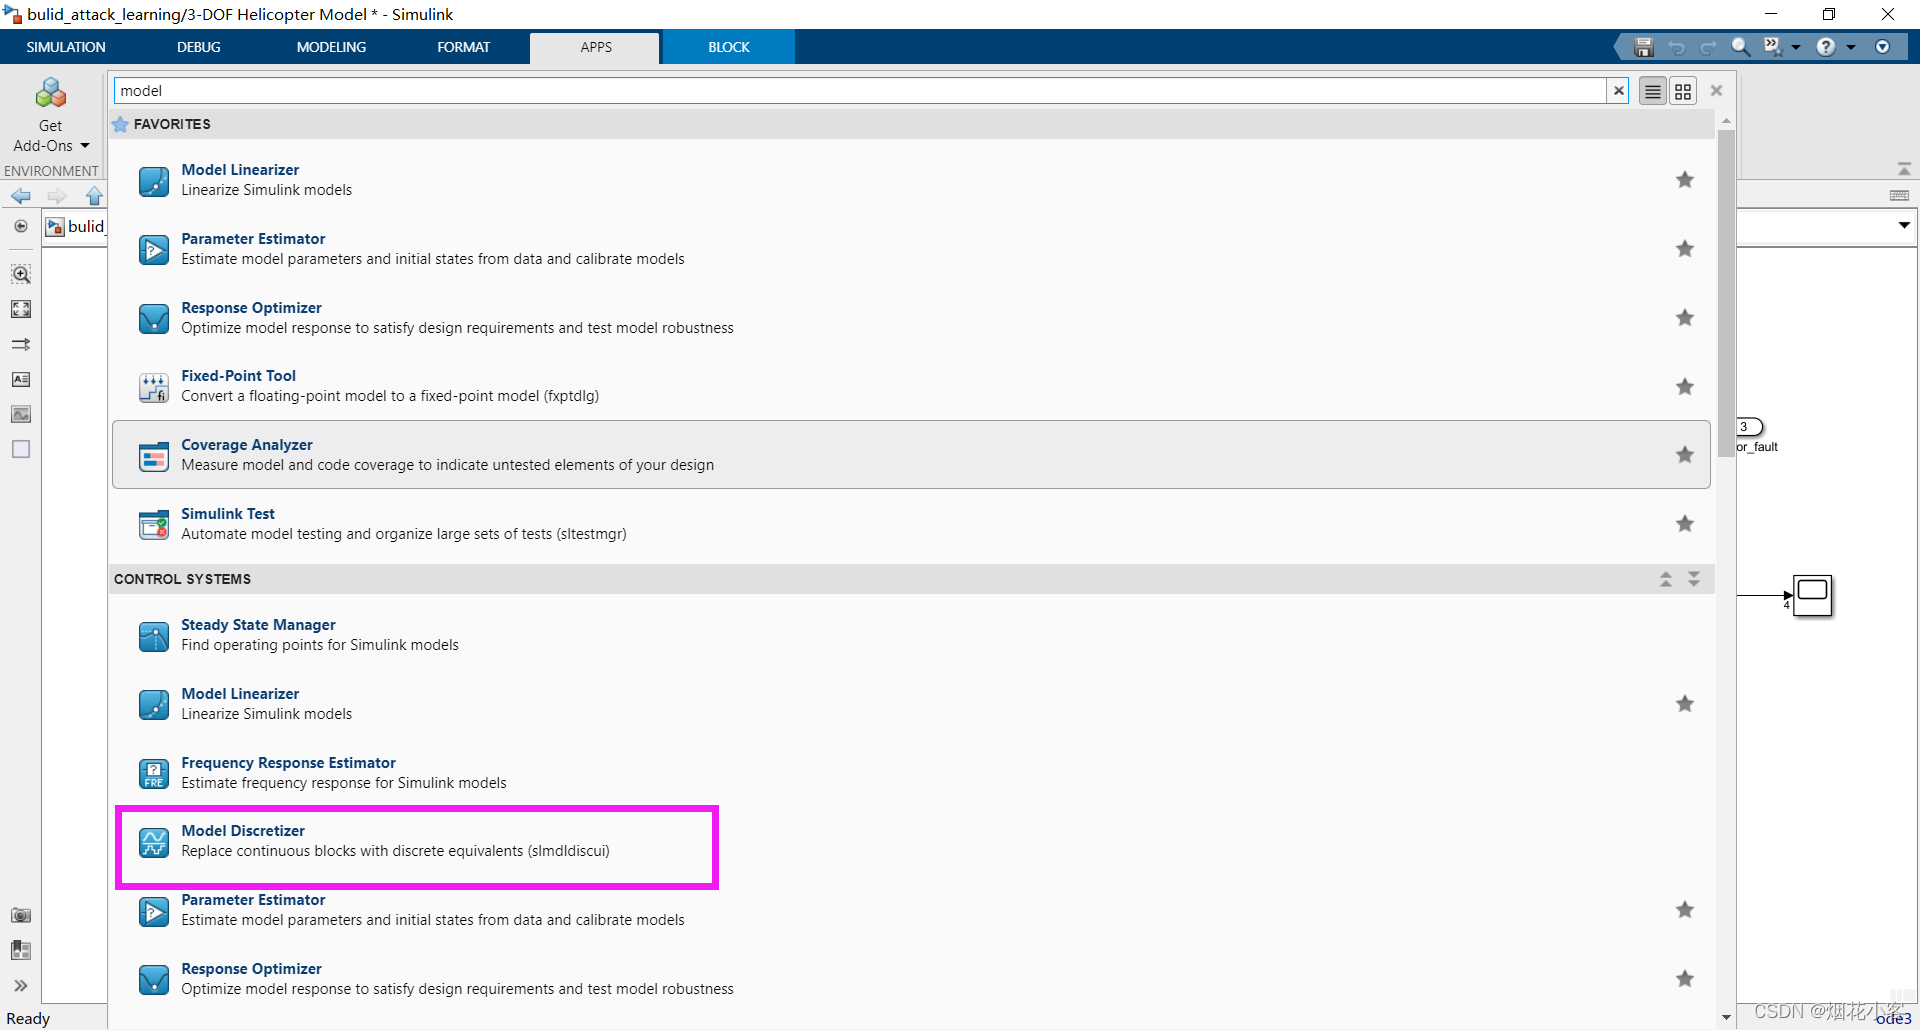Toggle favorite star for Coverage Analyzer

point(1685,455)
